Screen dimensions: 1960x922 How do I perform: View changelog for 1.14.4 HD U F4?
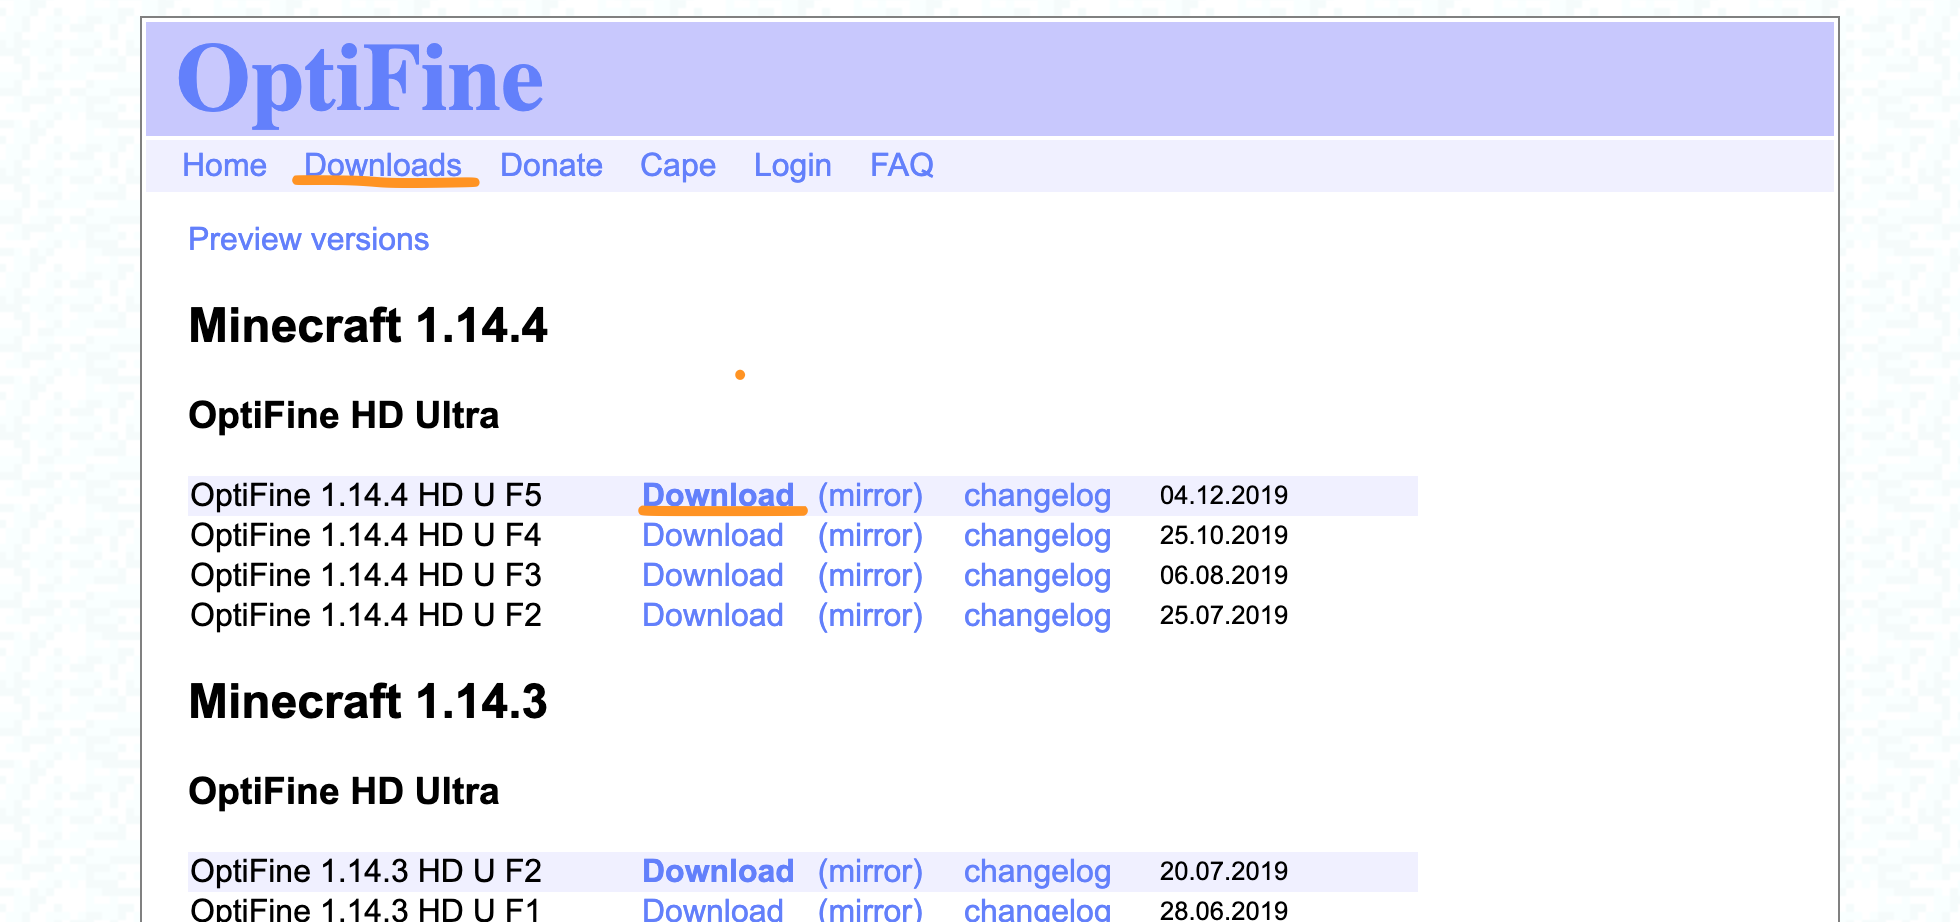click(x=1037, y=536)
